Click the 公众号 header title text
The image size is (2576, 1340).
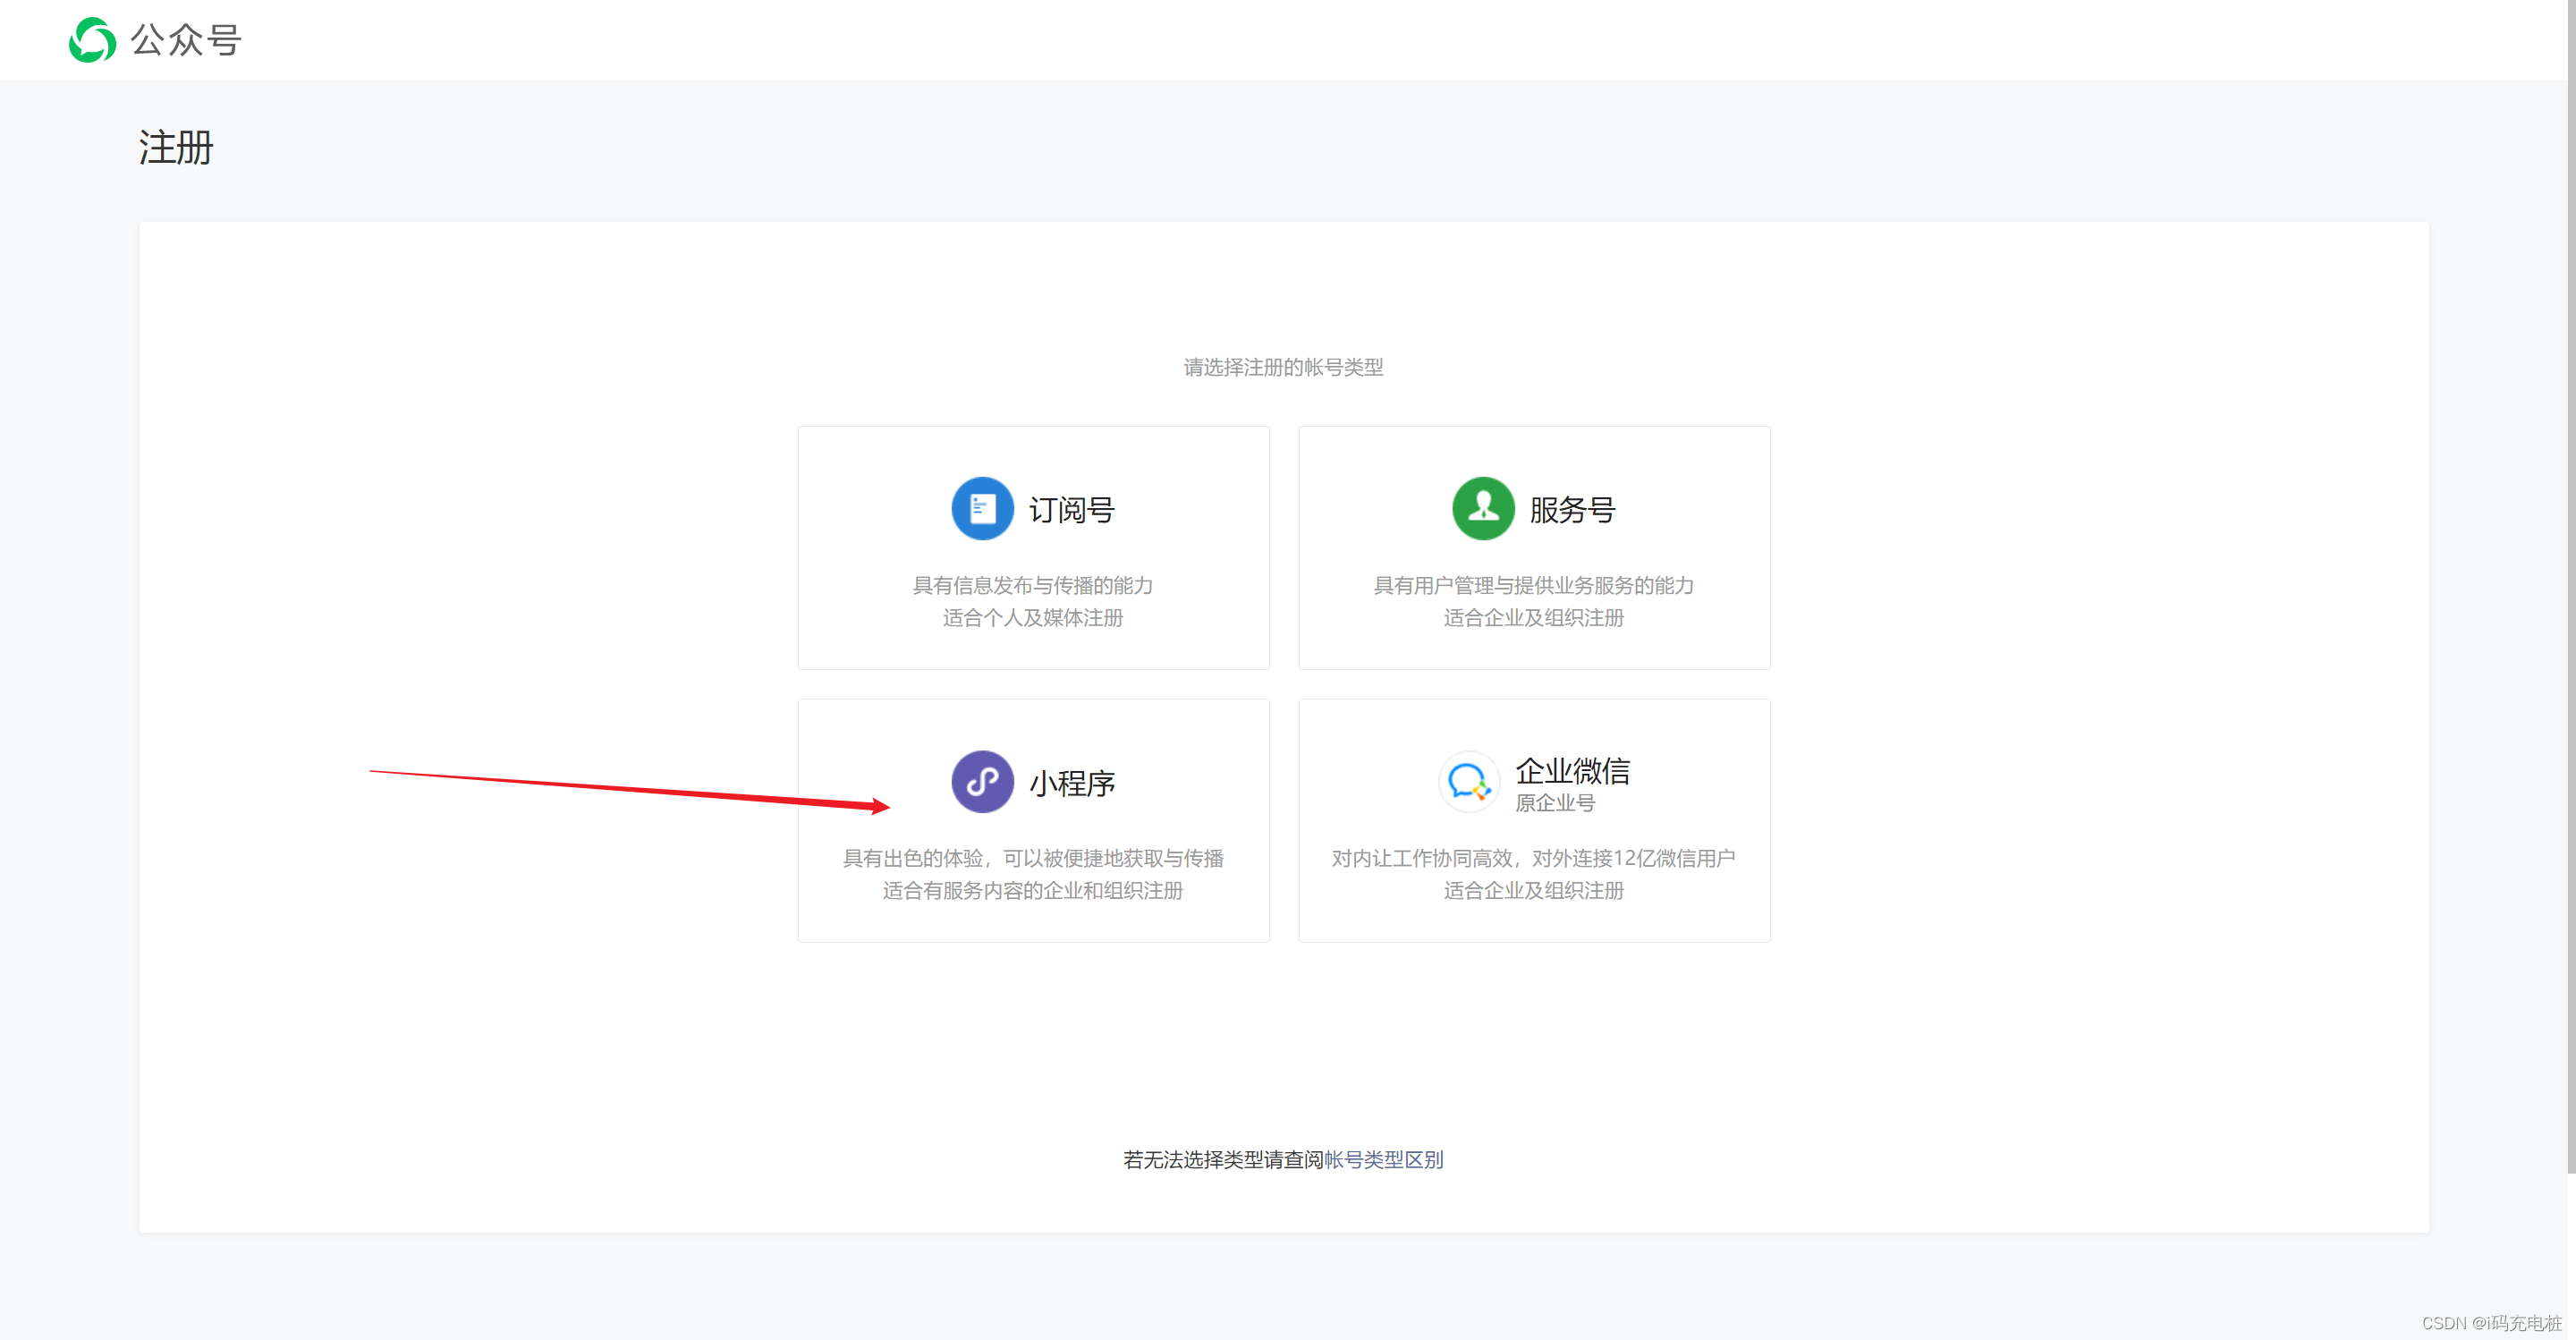(x=187, y=40)
